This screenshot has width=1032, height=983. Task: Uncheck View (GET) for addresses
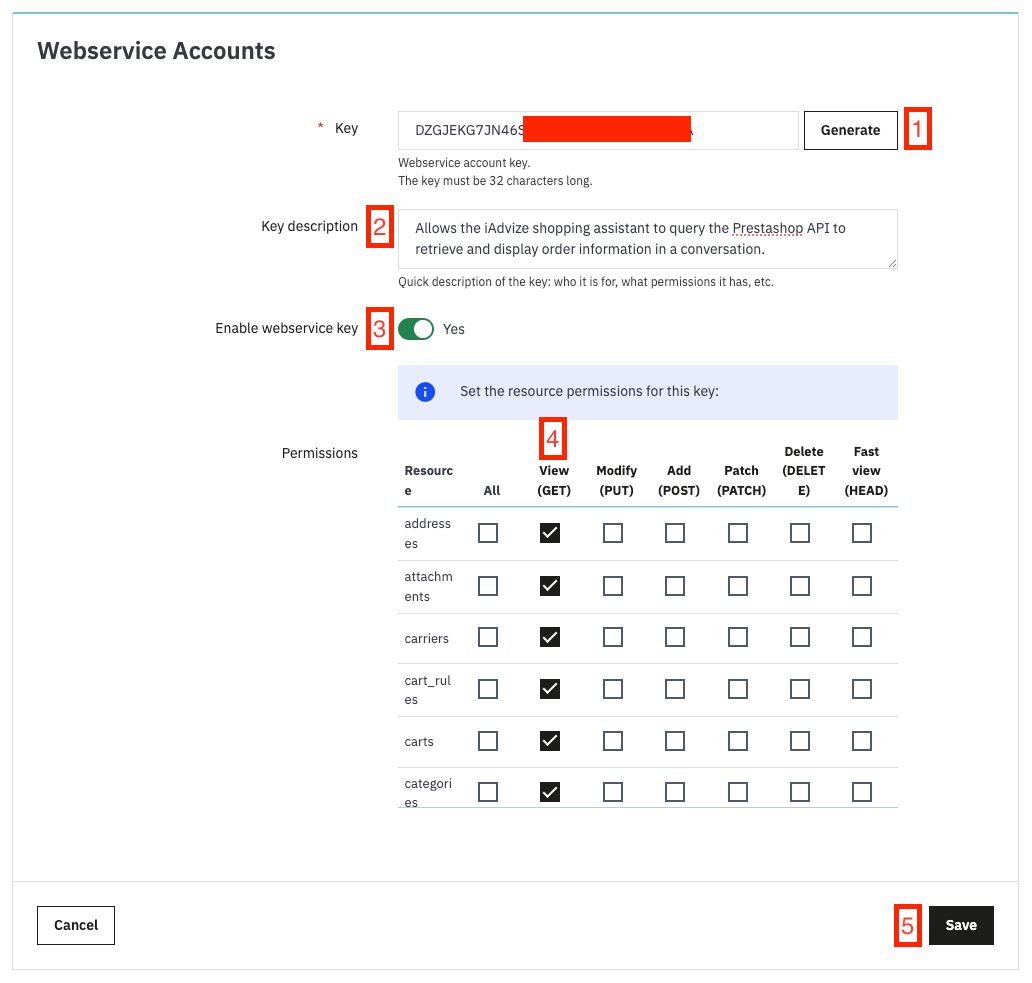point(550,533)
